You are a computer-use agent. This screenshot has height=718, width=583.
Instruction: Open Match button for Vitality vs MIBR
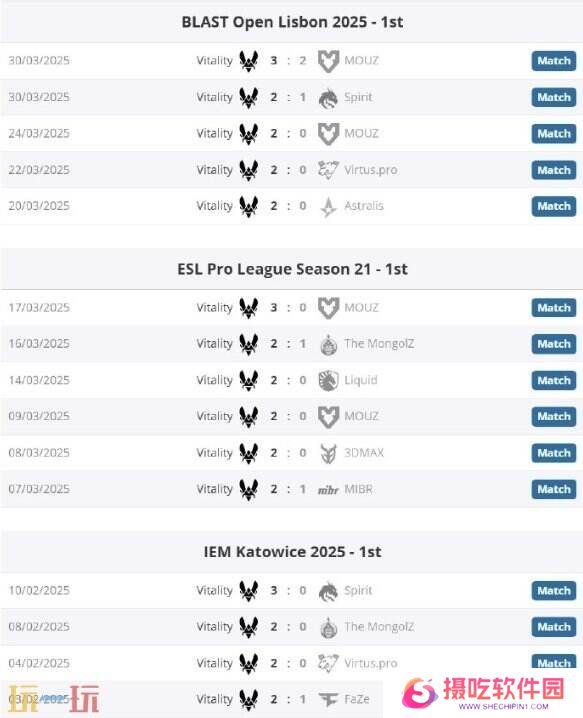coord(554,490)
